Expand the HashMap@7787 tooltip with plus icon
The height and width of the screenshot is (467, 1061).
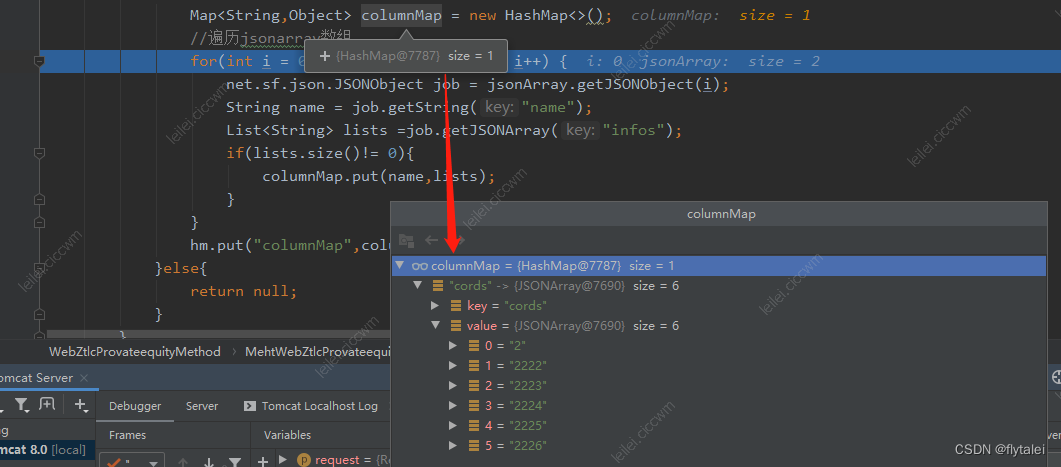coord(324,56)
